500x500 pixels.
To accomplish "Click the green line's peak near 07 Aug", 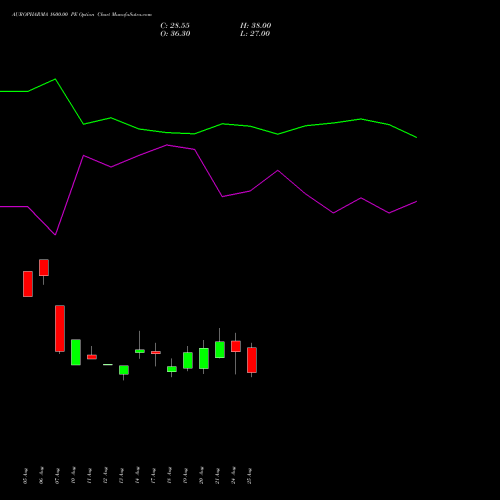I will (55, 79).
